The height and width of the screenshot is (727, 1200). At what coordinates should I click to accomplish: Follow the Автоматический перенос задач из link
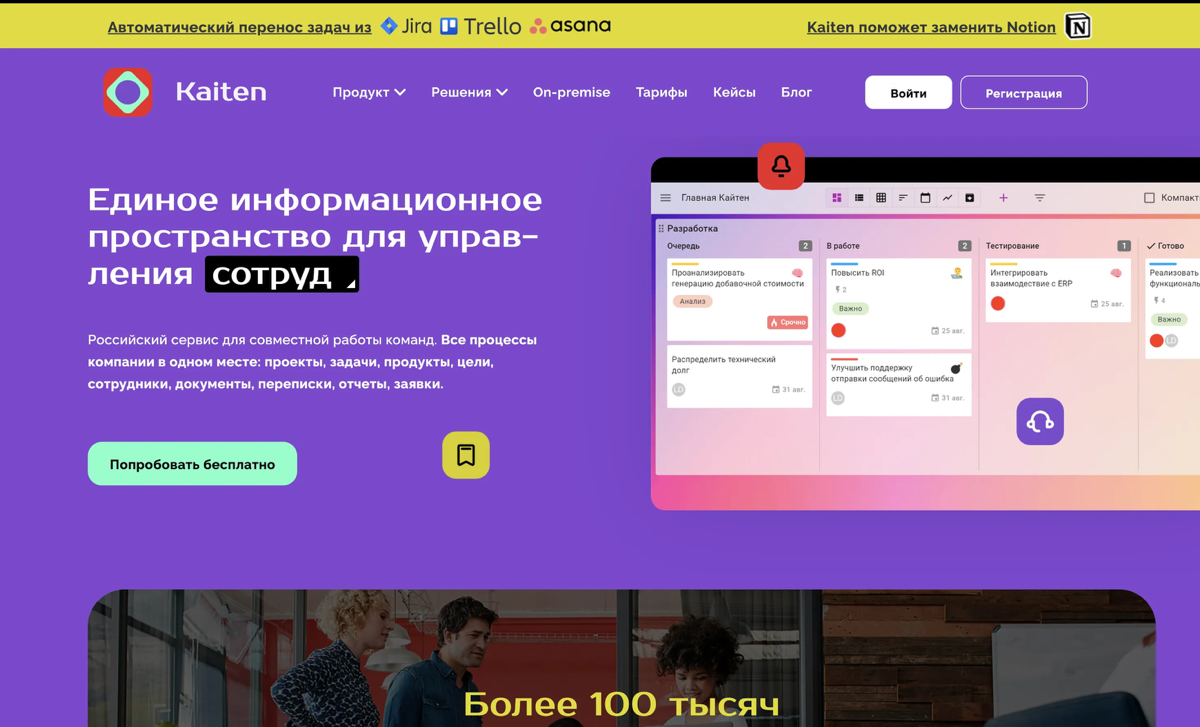pyautogui.click(x=239, y=27)
